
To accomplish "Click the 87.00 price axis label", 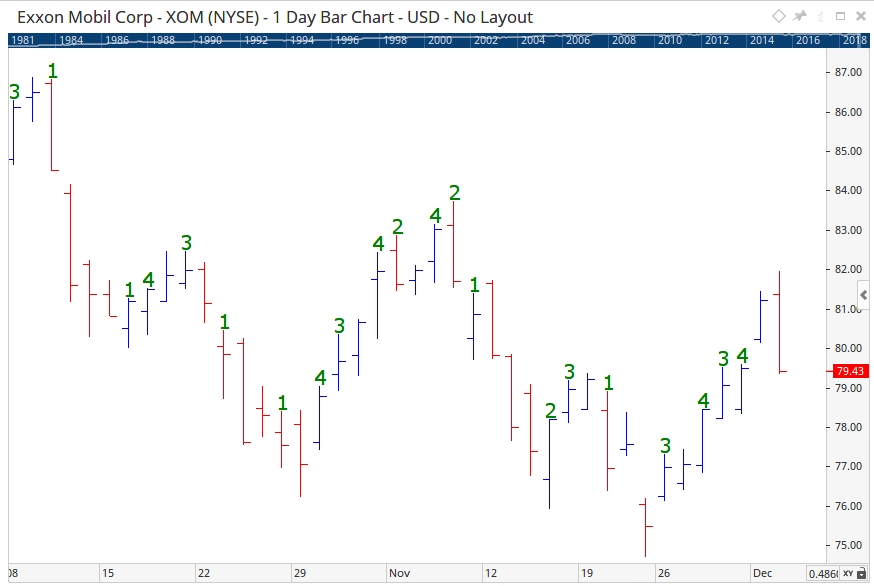I will (848, 72).
